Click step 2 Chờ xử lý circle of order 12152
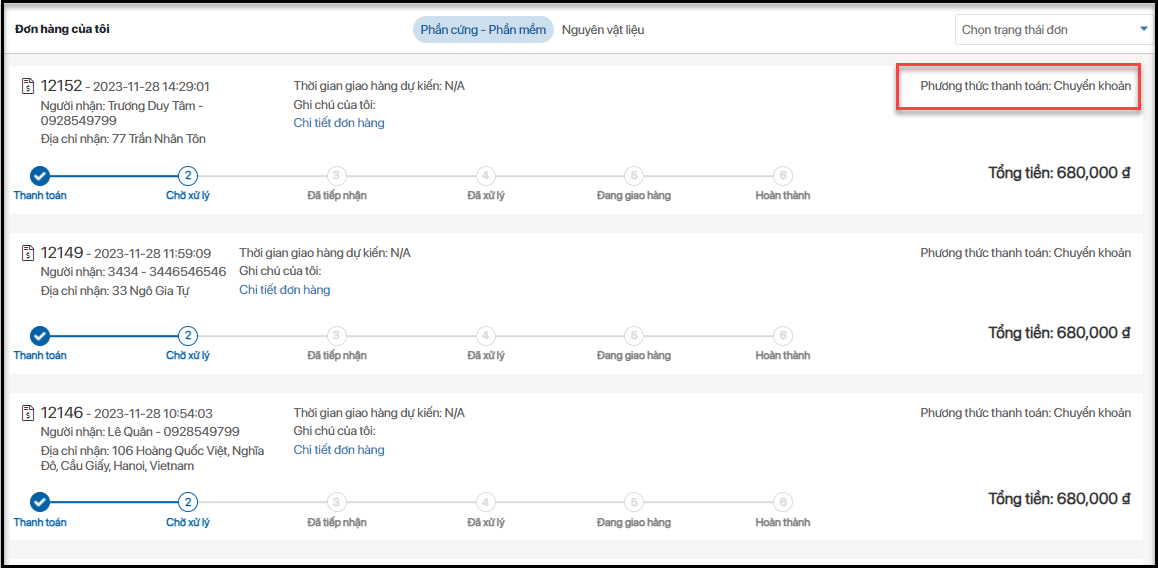 coord(188,176)
